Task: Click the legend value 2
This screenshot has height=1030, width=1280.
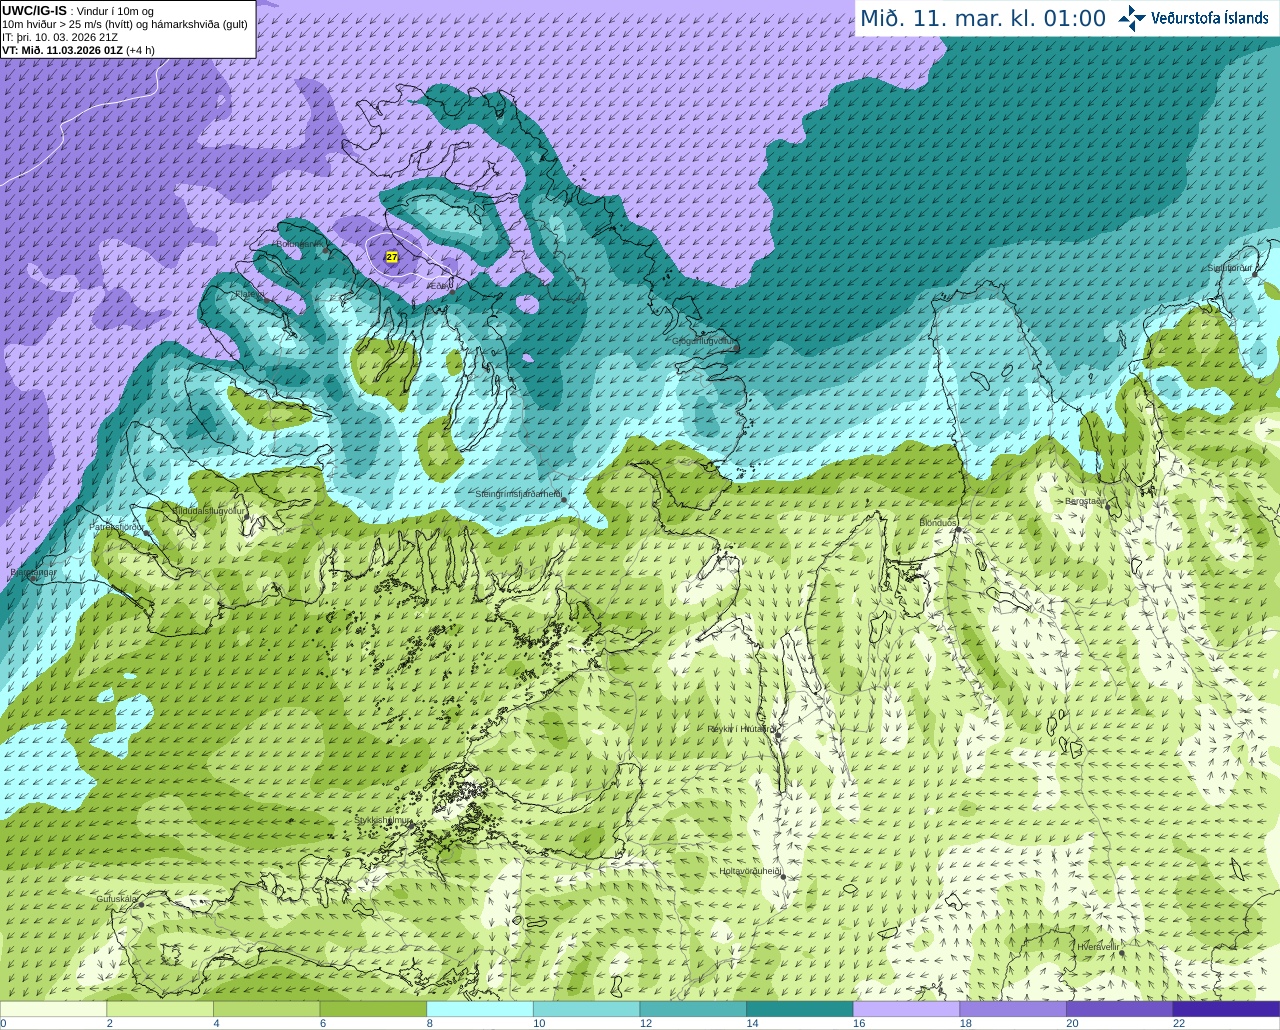Action: [109, 1023]
